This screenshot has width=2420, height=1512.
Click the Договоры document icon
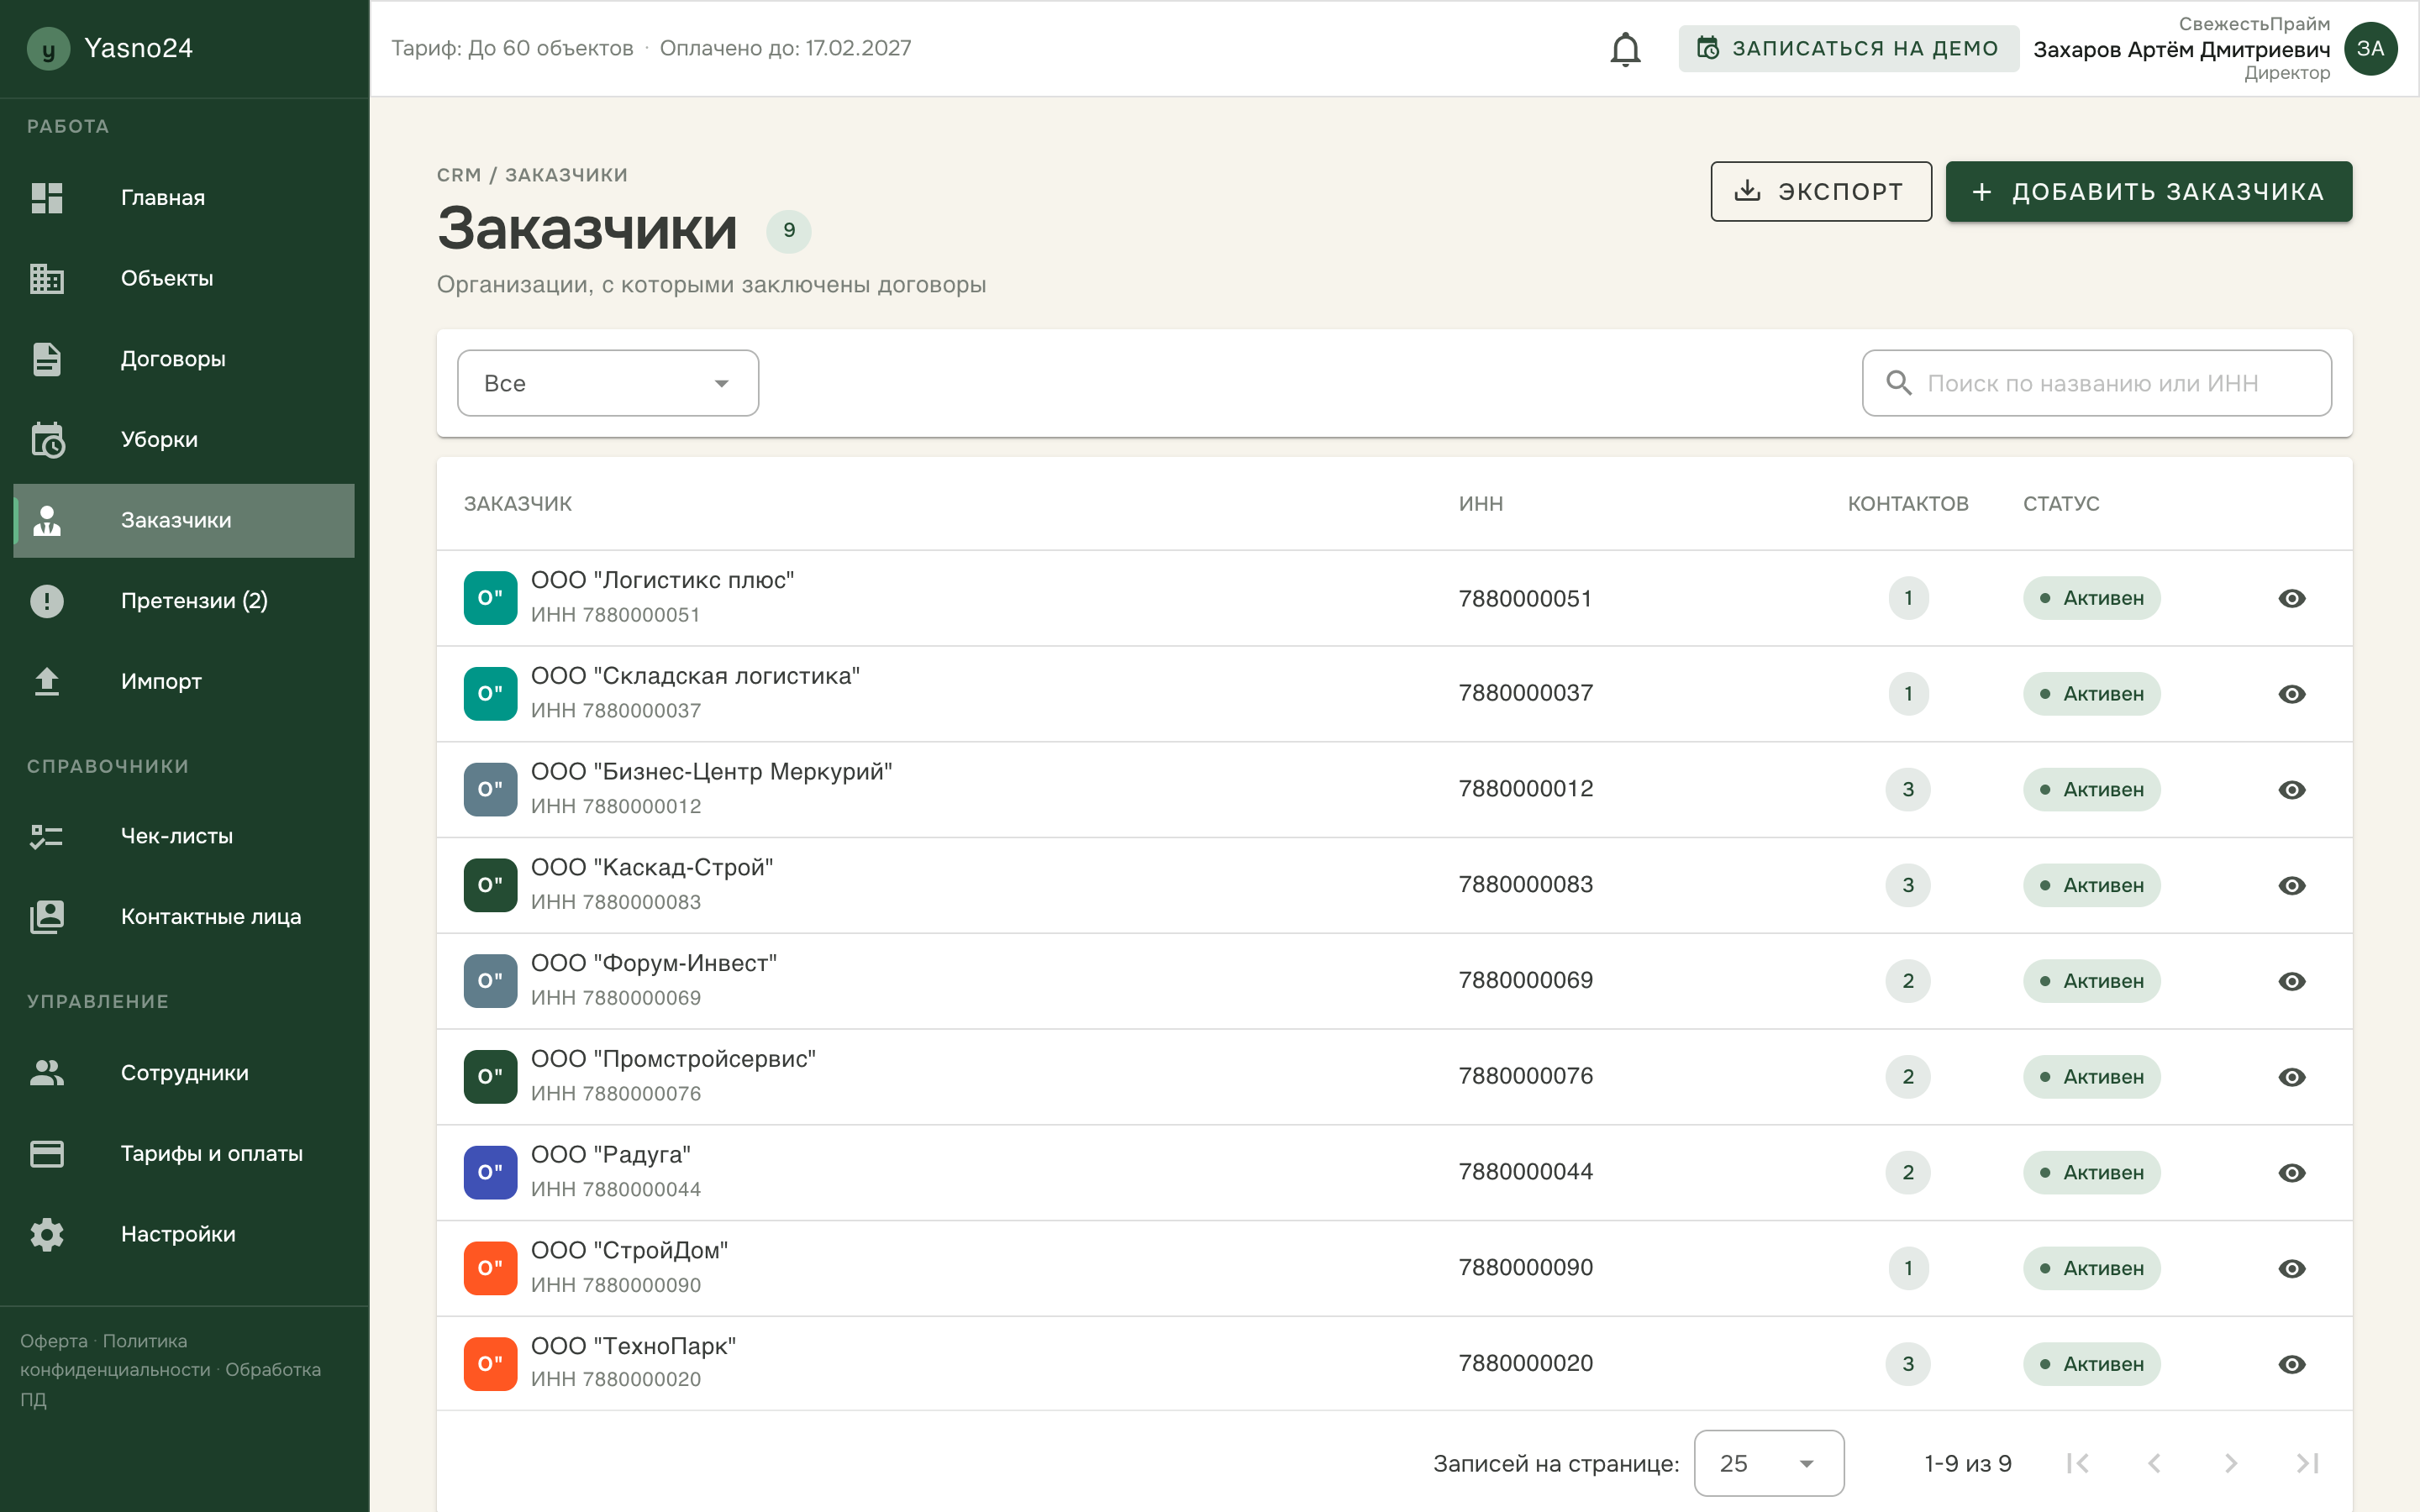tap(47, 359)
